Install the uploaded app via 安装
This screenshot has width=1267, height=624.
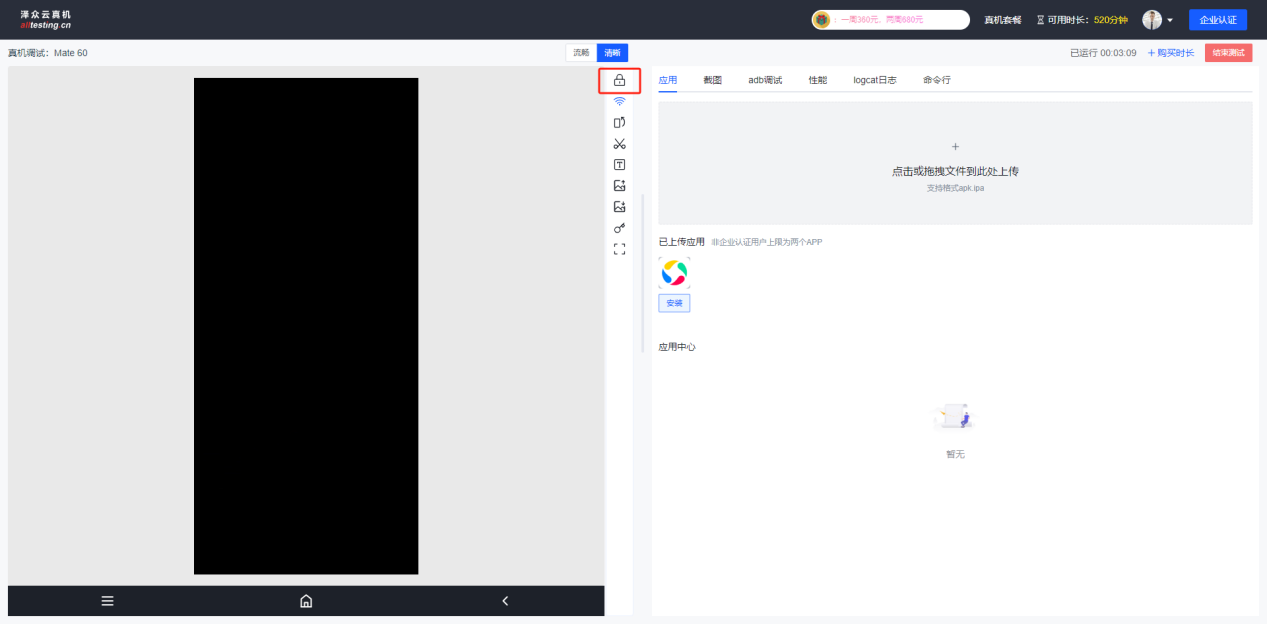coord(674,303)
